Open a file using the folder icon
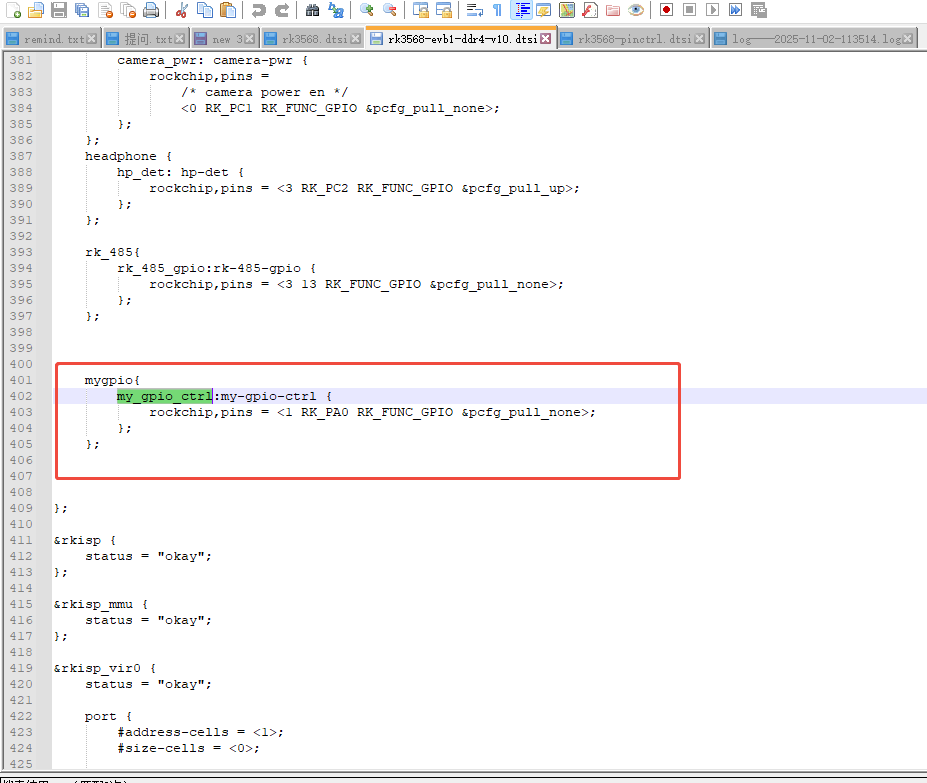Viewport: 927px width, 783px height. [36, 10]
